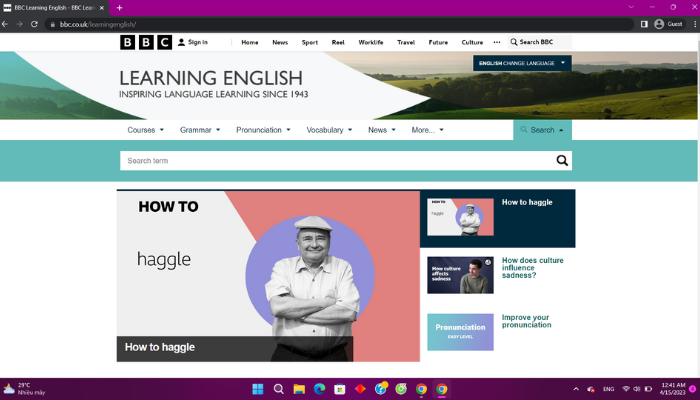The image size is (700, 400).
Task: Open the large How to haggle image
Action: (268, 276)
